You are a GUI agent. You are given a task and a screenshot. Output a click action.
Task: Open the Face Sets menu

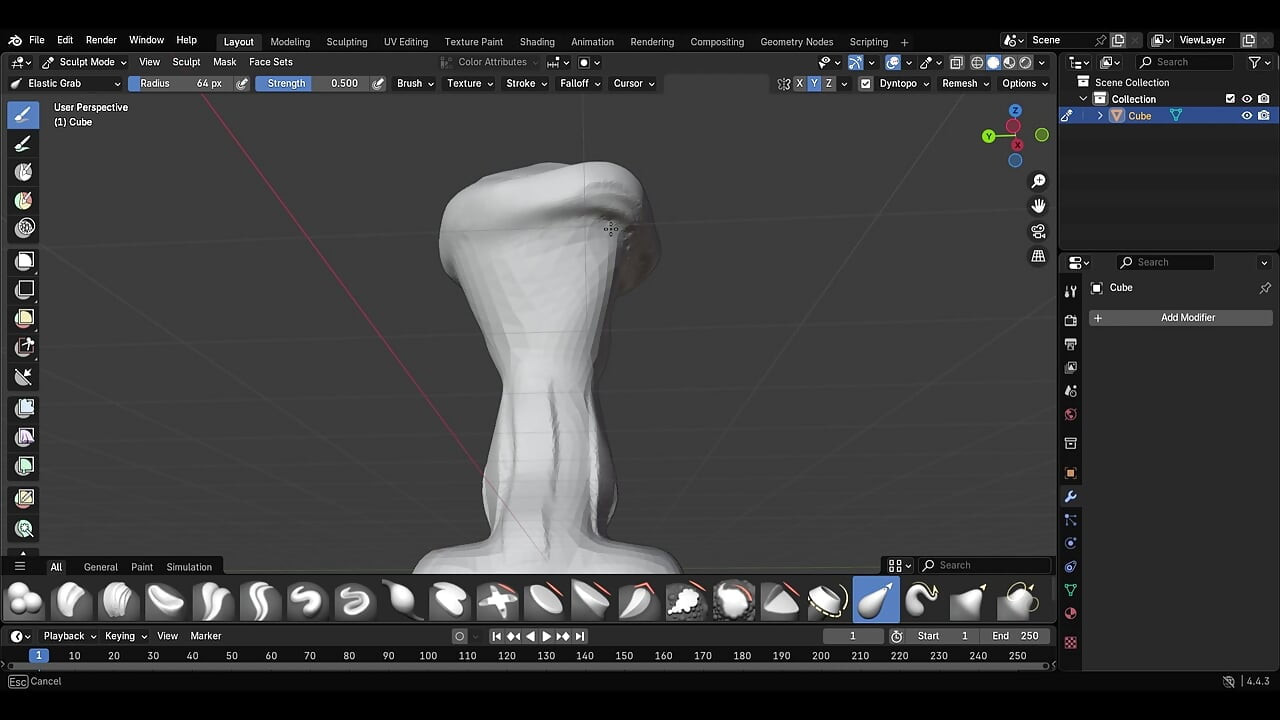271,62
